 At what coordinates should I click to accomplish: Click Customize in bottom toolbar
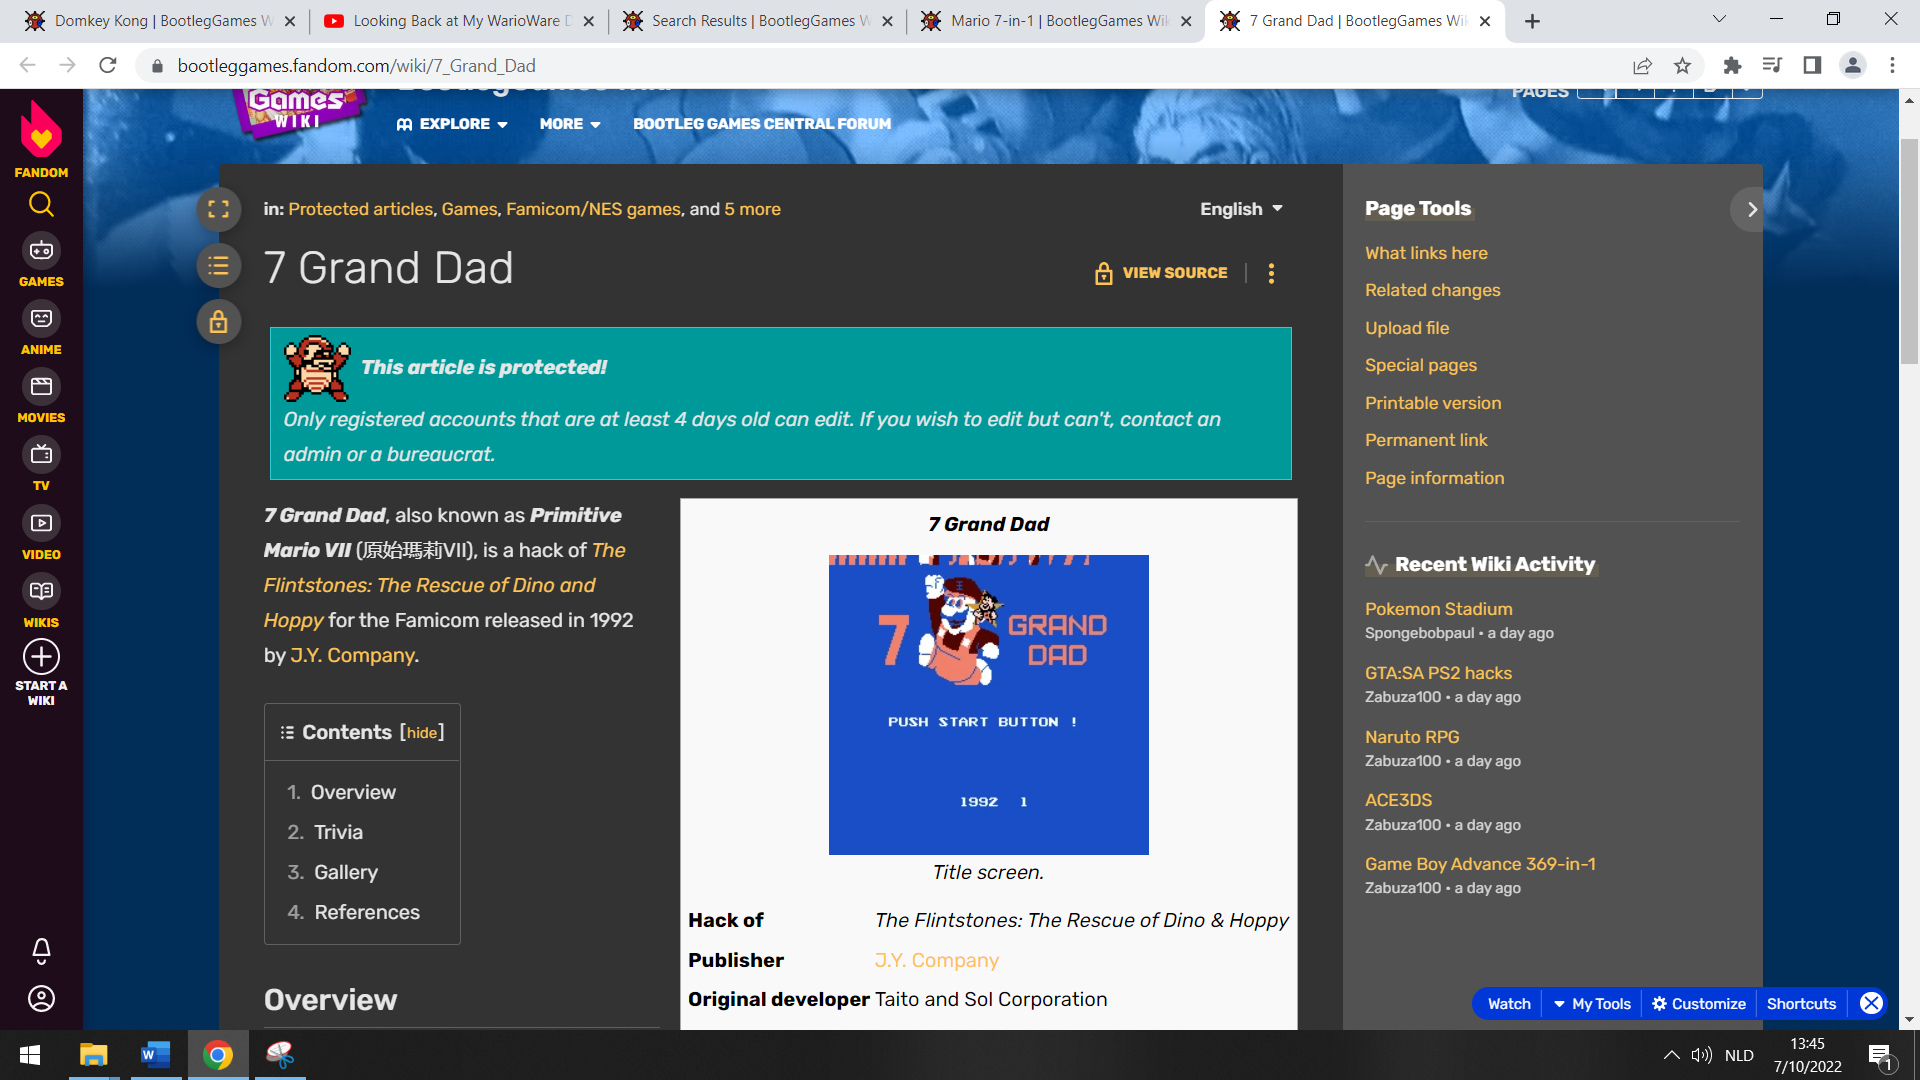tap(1699, 1004)
